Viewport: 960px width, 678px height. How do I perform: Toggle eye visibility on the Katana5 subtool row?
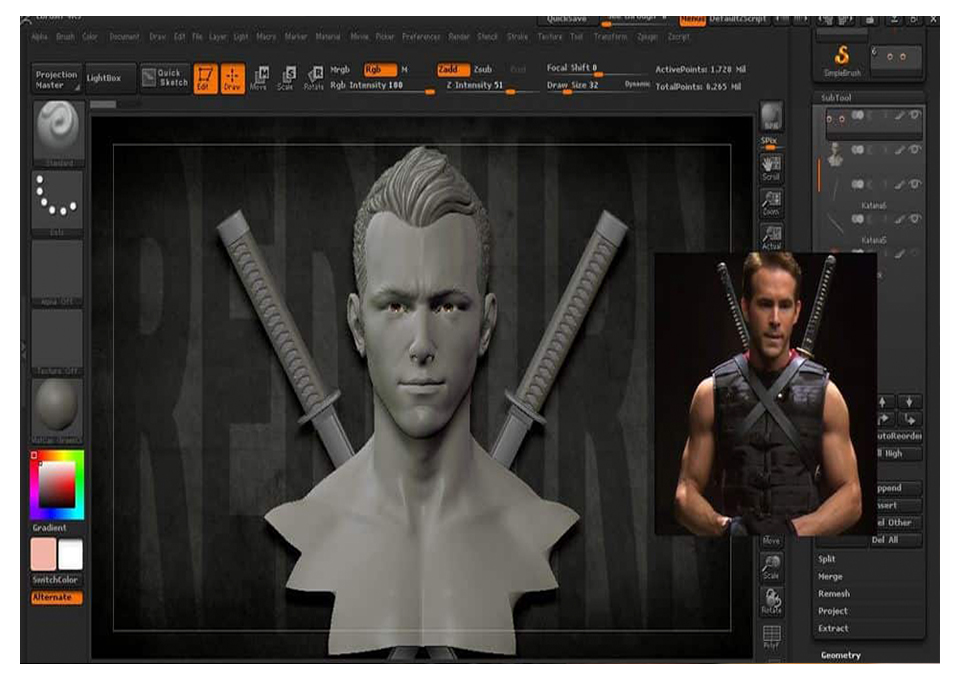pyautogui.click(x=915, y=219)
